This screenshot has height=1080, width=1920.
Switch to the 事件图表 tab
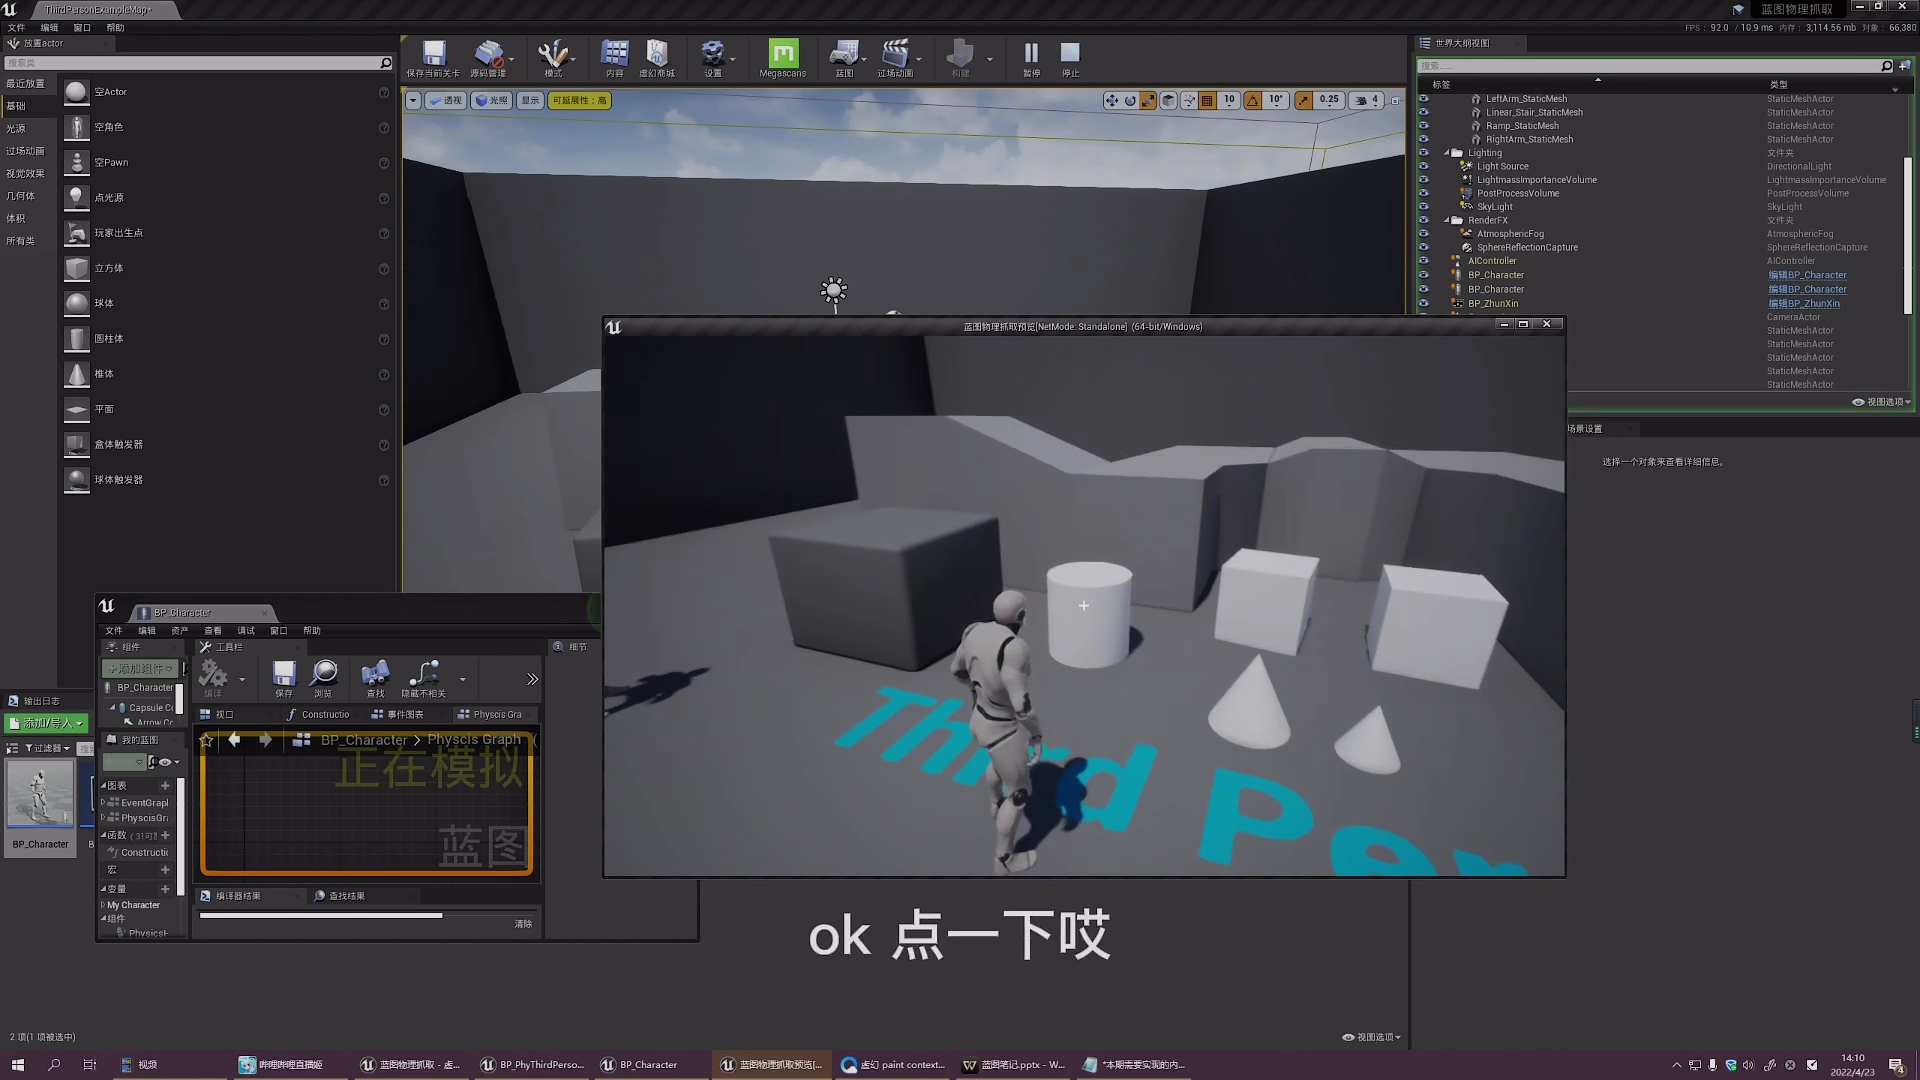click(403, 714)
